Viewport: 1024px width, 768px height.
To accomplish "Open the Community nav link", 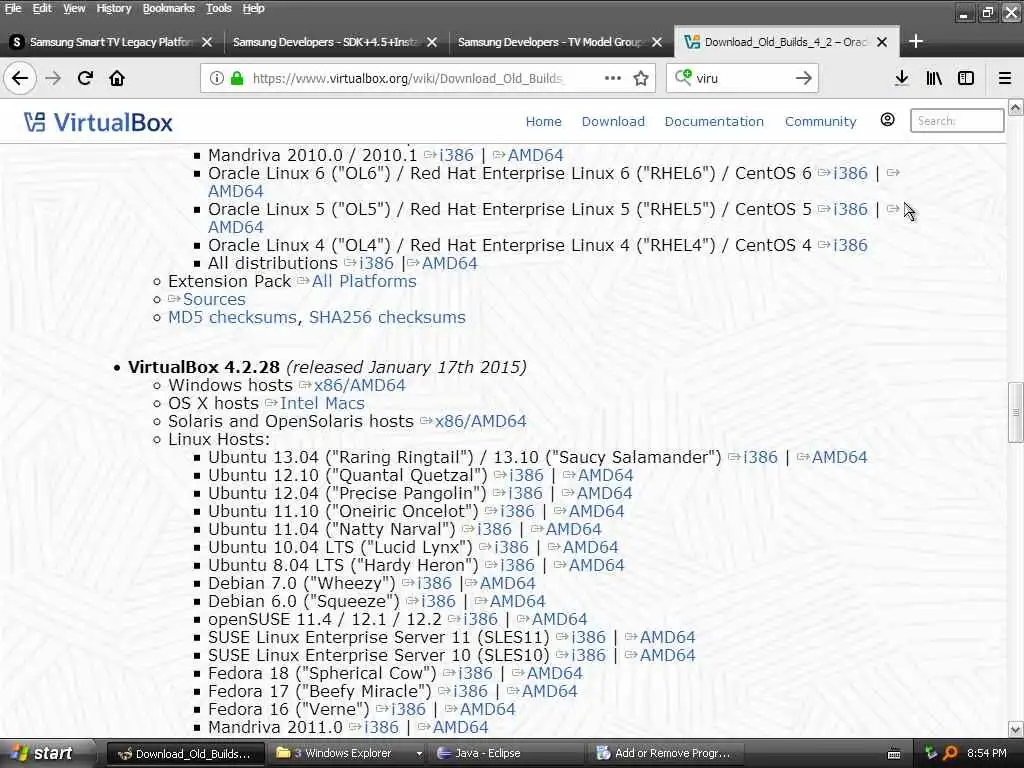I will pos(820,121).
